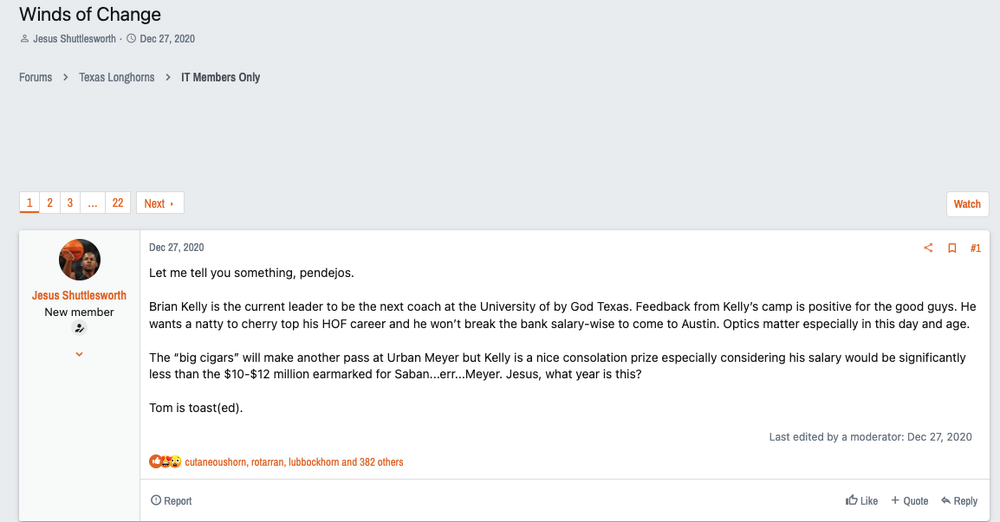The image size is (1000, 522).
Task: Jump to last page 22
Action: tap(118, 203)
